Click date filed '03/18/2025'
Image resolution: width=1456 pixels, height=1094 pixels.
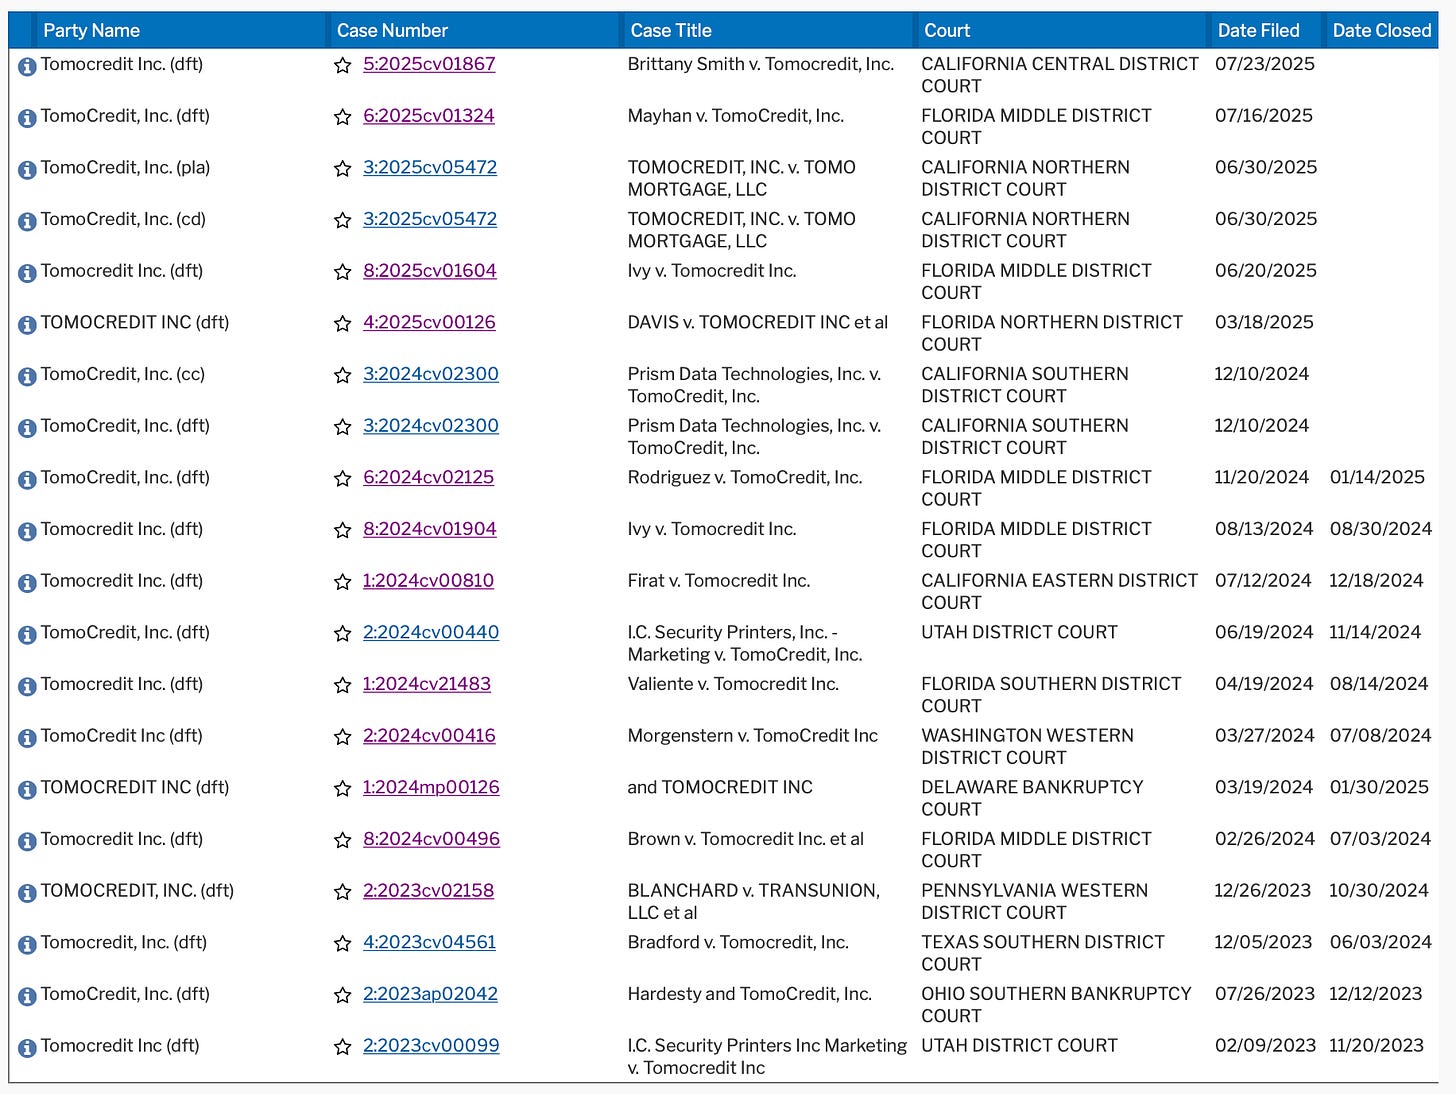point(1264,323)
